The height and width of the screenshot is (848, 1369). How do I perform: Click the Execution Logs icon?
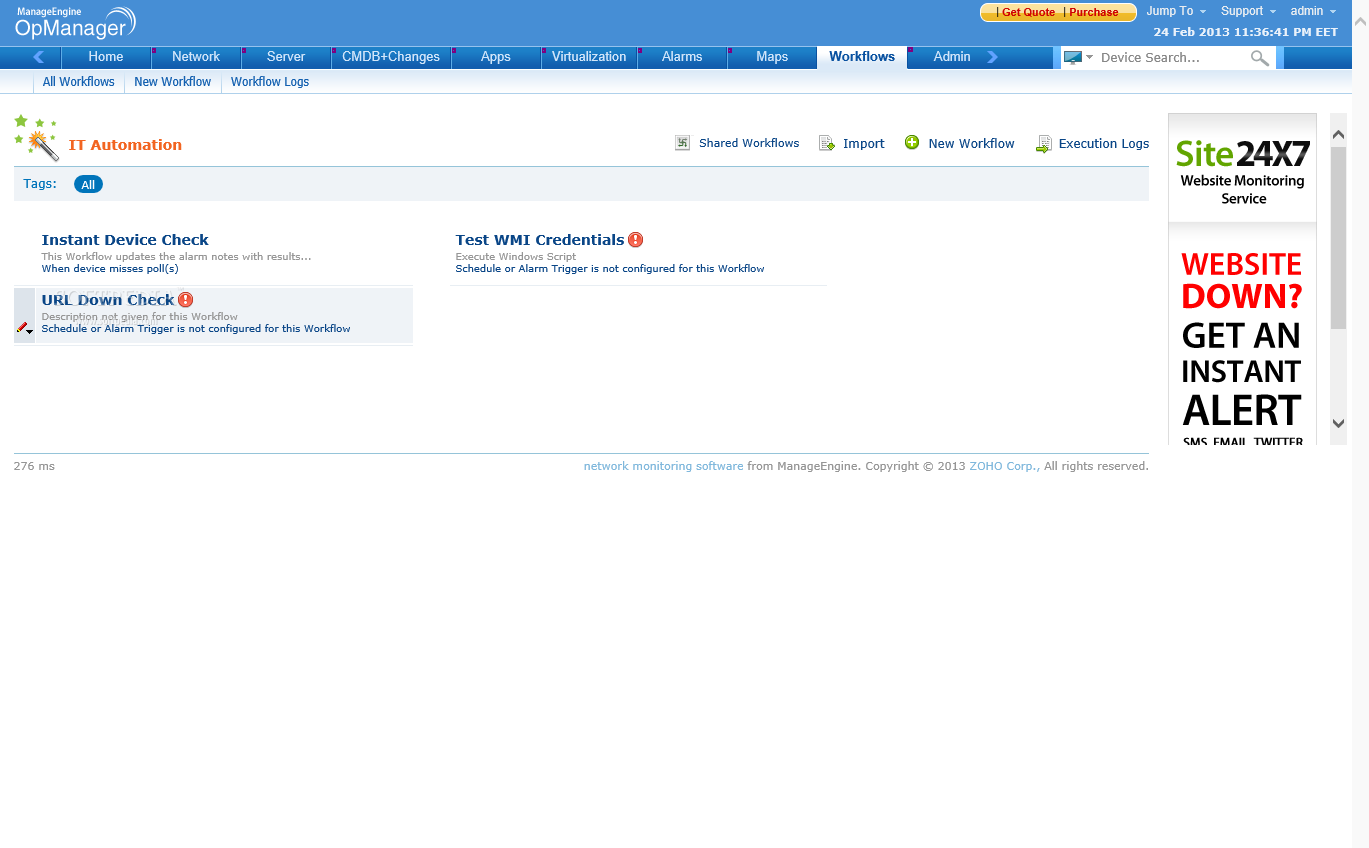coord(1043,144)
